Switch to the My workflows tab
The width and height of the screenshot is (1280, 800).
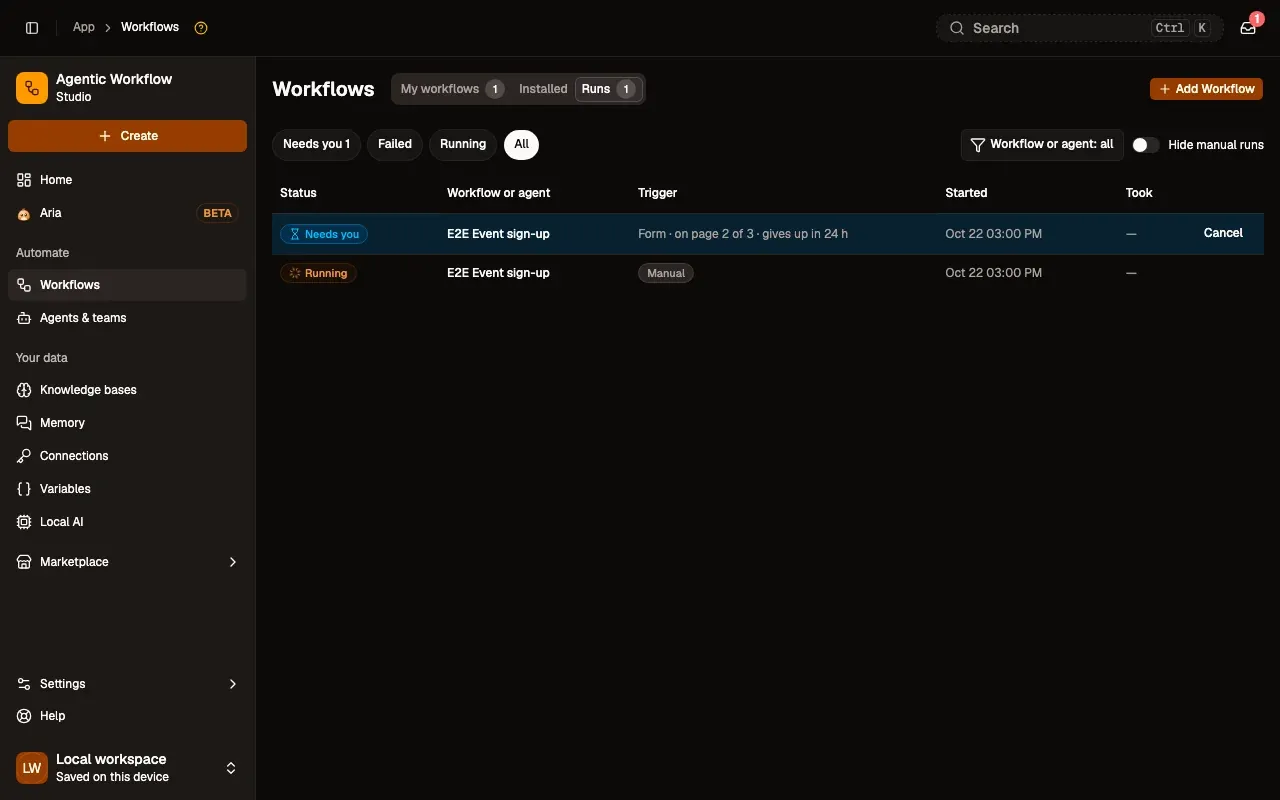pyautogui.click(x=451, y=89)
